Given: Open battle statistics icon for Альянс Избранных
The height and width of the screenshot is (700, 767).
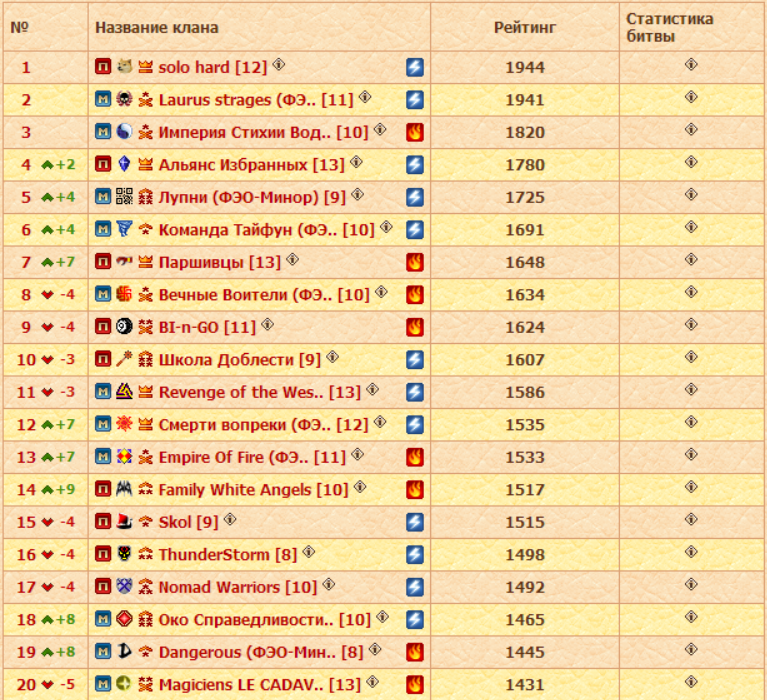Looking at the screenshot, I should [x=691, y=162].
